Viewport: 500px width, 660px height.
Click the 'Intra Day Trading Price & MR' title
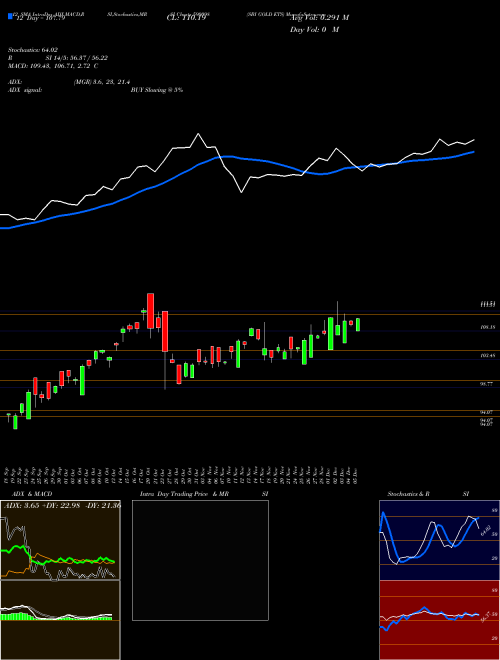coord(184,494)
